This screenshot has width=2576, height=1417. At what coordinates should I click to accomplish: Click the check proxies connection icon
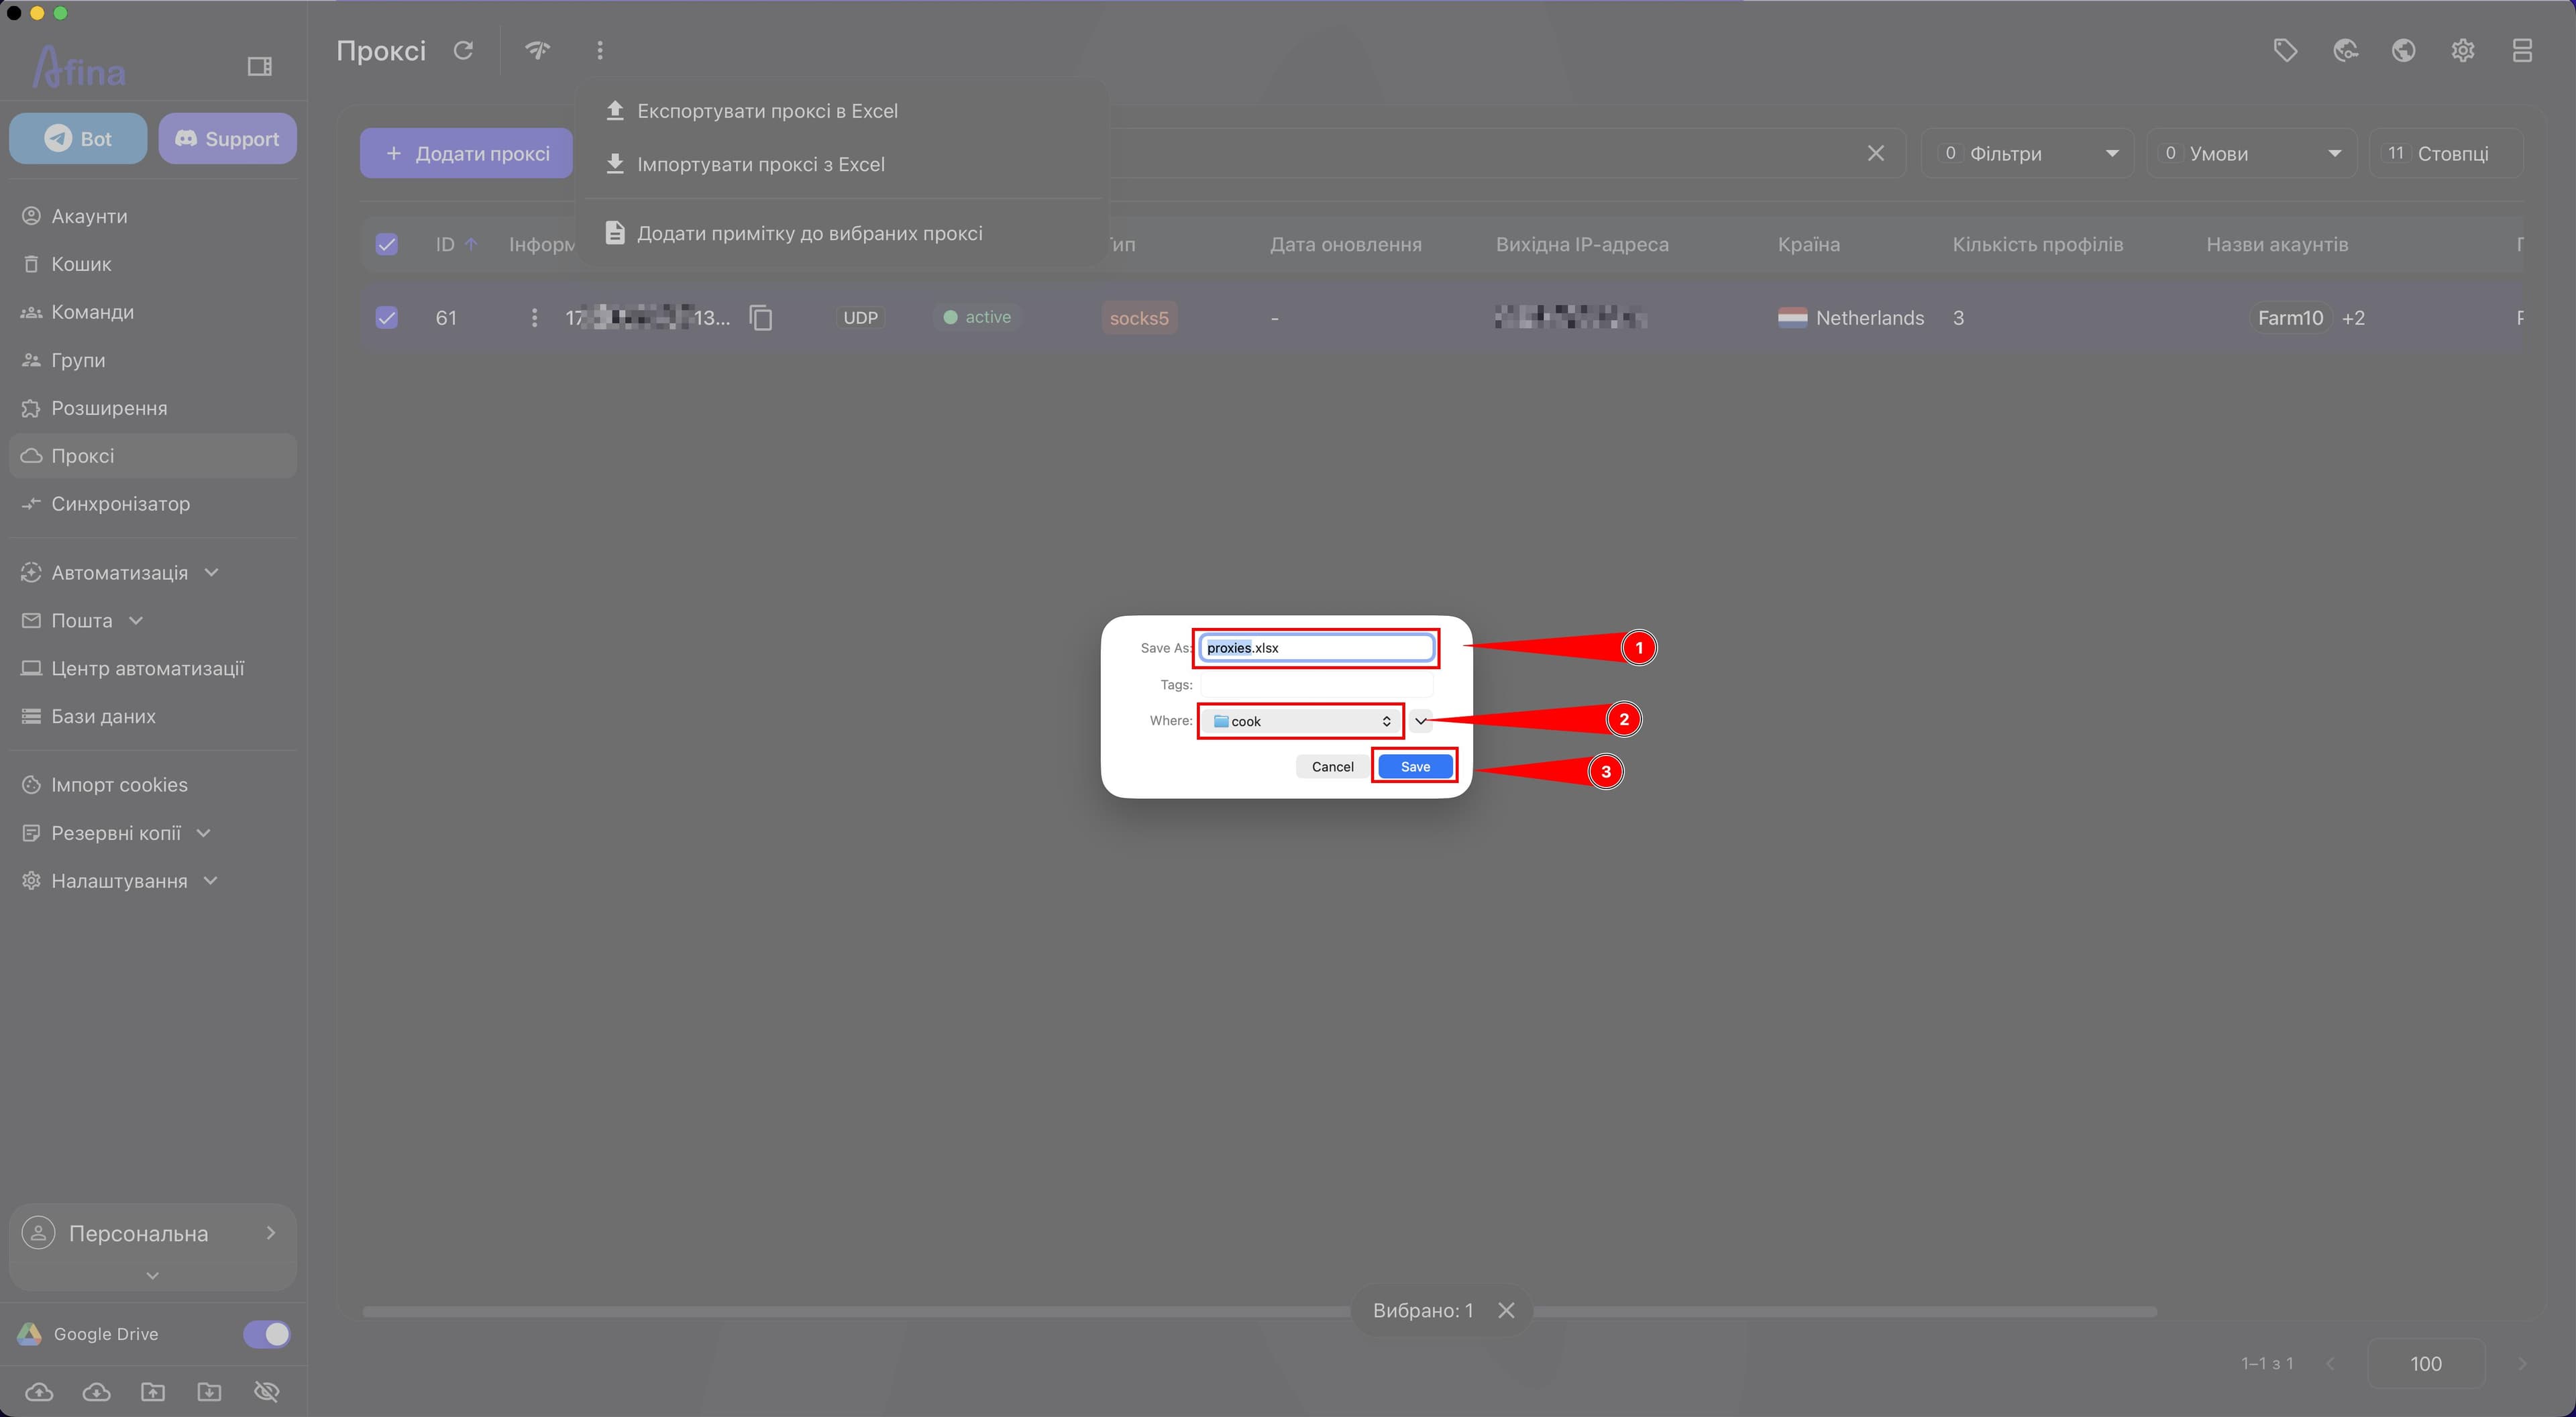(538, 50)
